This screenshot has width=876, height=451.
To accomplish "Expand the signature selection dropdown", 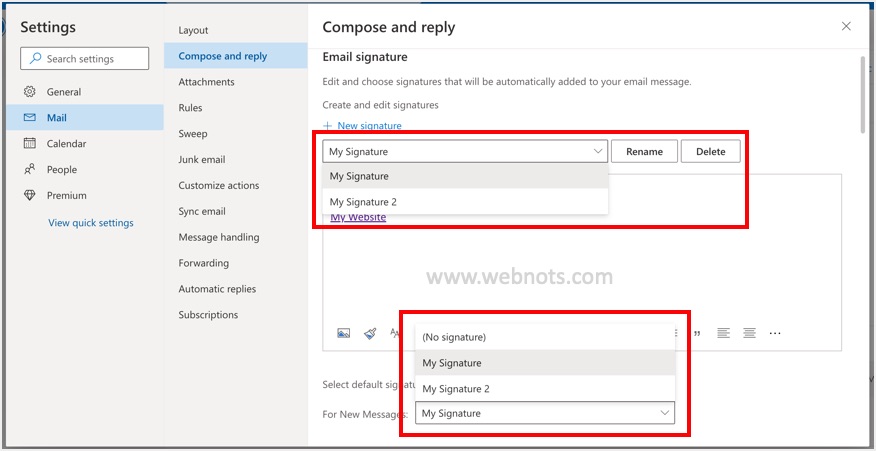I will point(598,152).
